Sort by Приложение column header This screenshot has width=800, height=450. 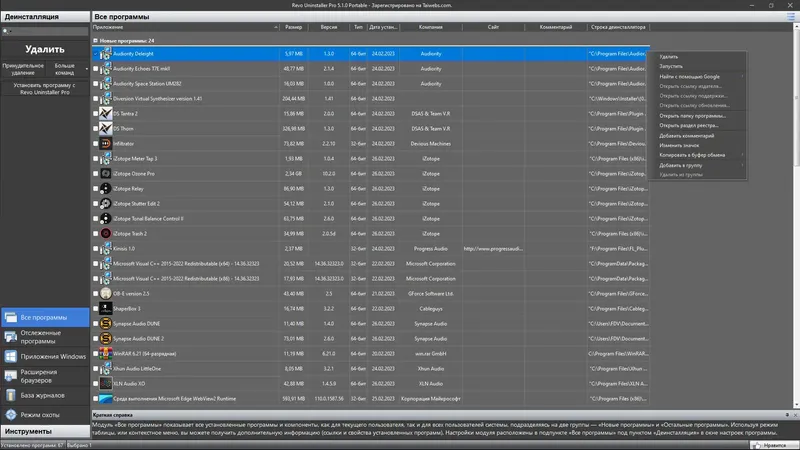[186, 27]
